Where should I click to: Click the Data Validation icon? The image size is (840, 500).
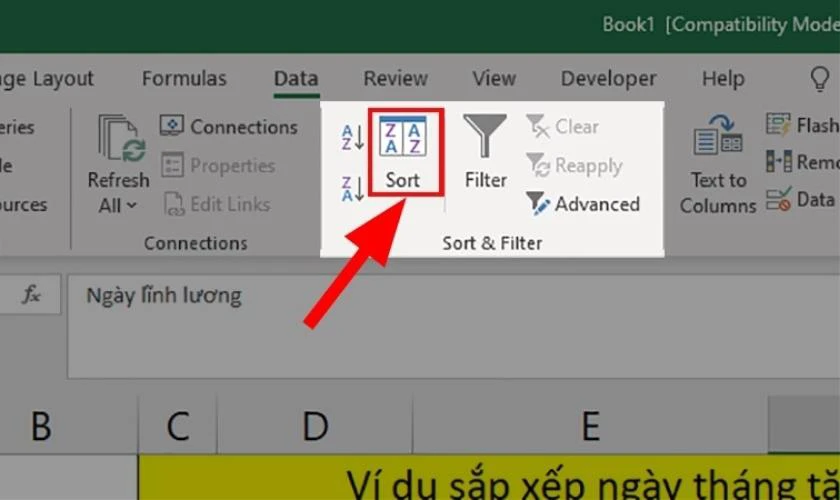[778, 199]
